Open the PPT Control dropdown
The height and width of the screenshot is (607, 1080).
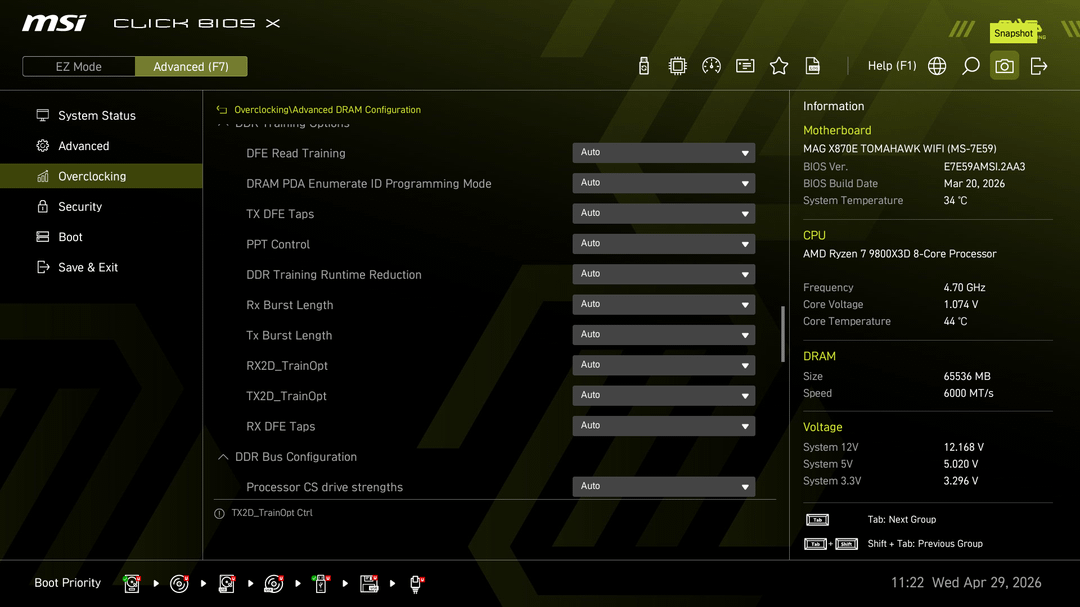tap(663, 244)
